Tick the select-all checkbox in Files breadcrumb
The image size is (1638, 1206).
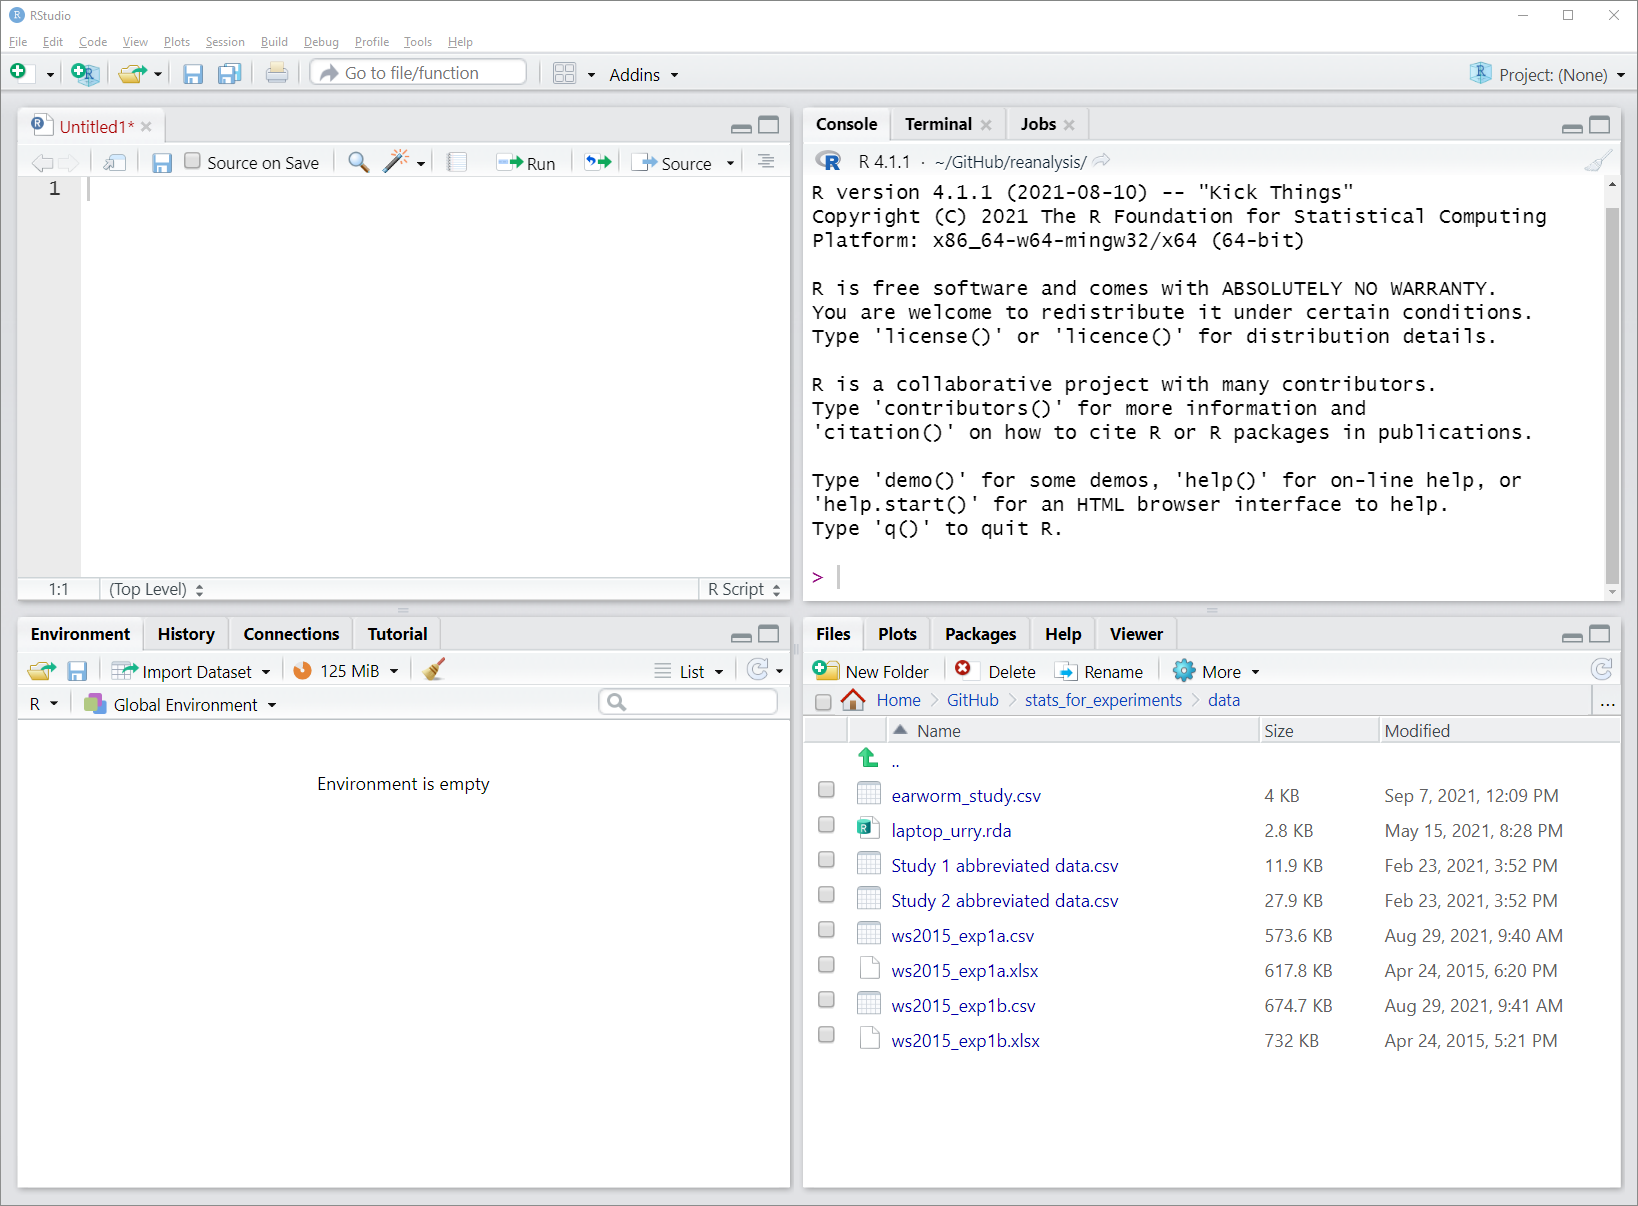pos(823,702)
